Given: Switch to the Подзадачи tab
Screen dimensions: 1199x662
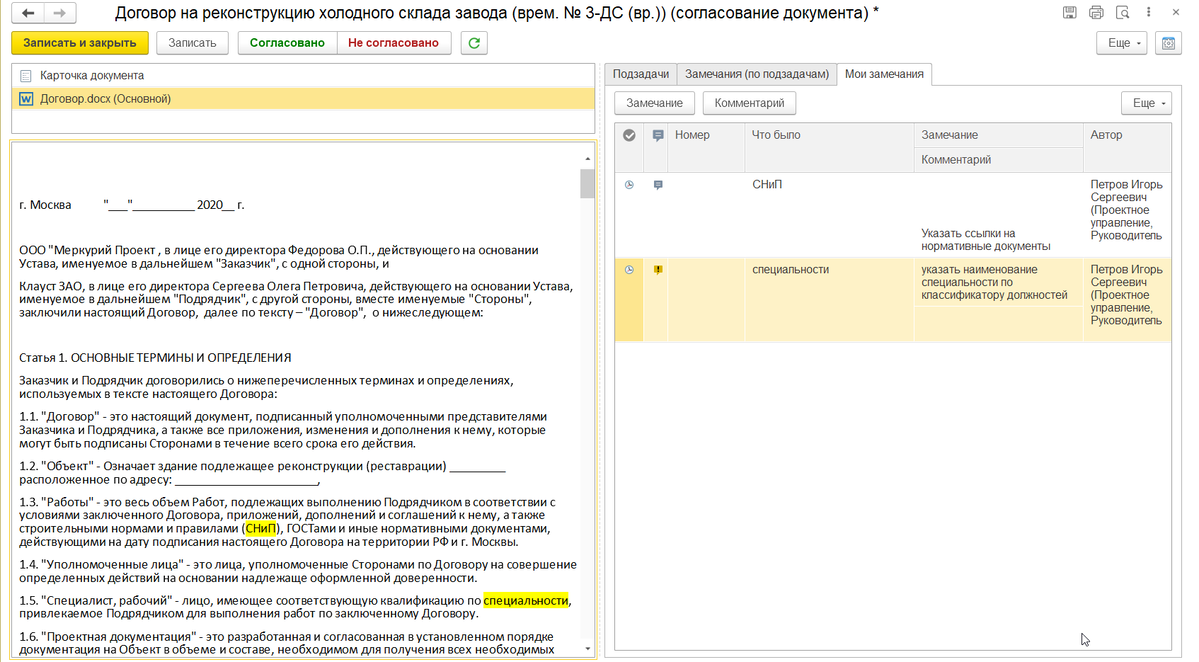Looking at the screenshot, I should 641,74.
